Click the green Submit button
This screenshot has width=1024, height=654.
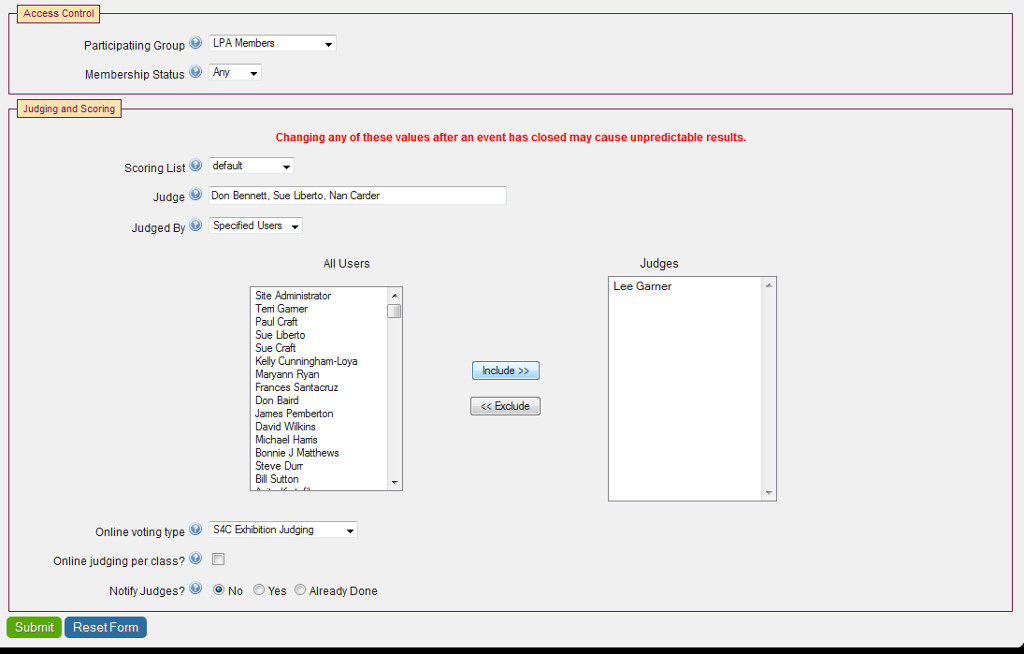coord(34,627)
